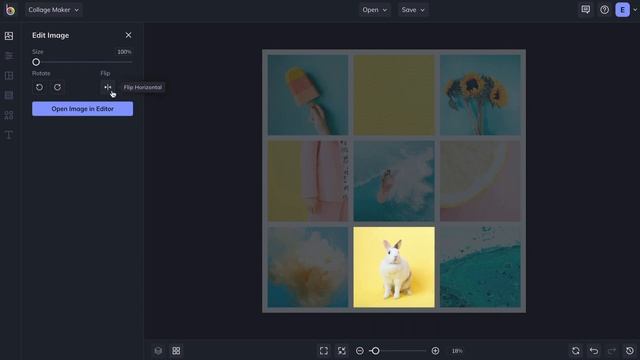Select the sunflowers collage cell
This screenshot has width=640, height=360.
click(480, 95)
